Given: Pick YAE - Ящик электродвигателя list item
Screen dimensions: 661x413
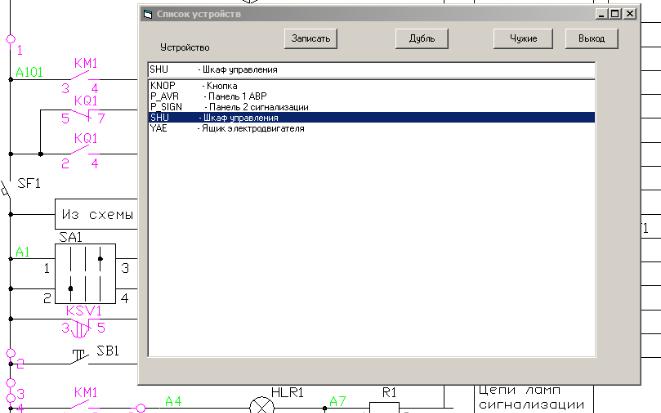Looking at the screenshot, I should click(x=225, y=127).
